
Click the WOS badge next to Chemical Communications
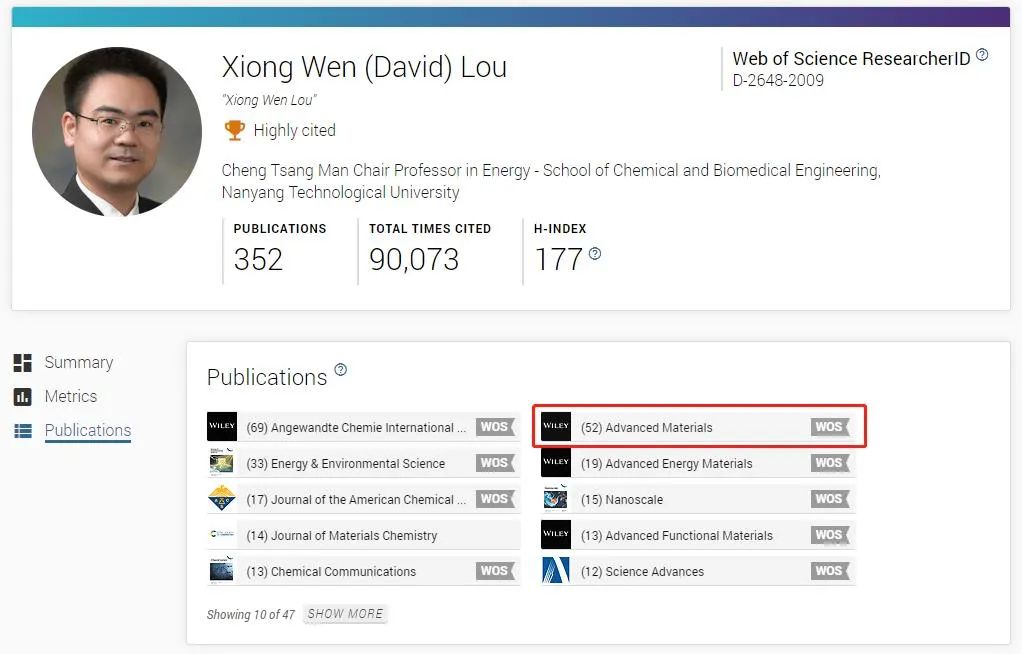click(495, 571)
